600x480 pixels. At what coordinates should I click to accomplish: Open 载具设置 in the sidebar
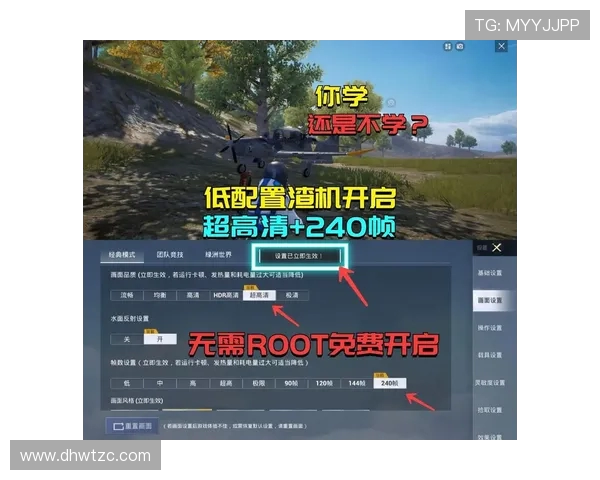[490, 355]
